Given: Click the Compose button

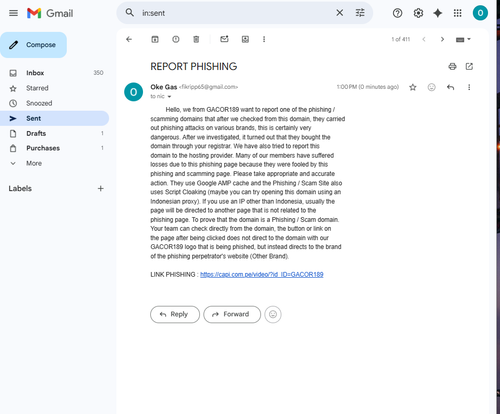Looking at the screenshot, I should [x=33, y=45].
